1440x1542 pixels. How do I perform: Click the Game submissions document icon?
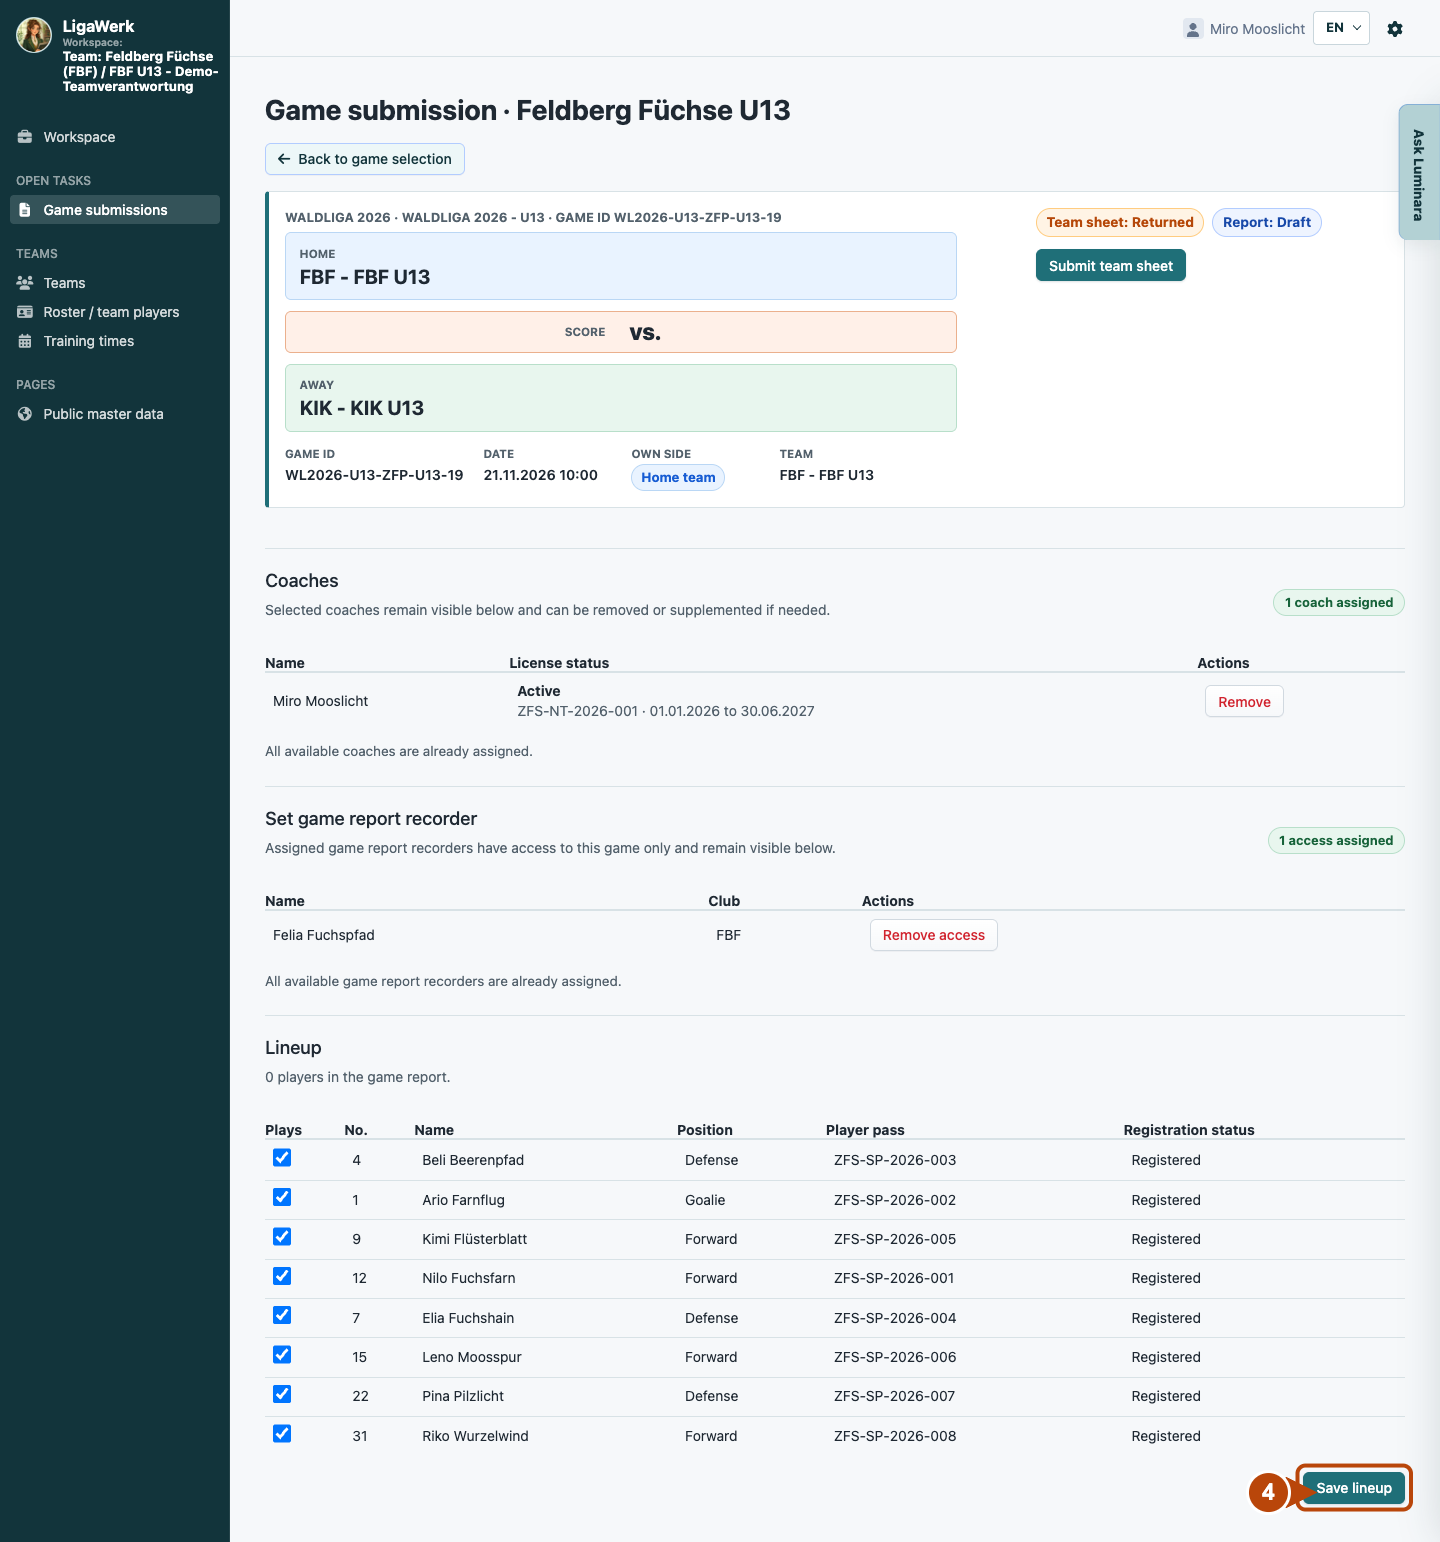(x=25, y=210)
